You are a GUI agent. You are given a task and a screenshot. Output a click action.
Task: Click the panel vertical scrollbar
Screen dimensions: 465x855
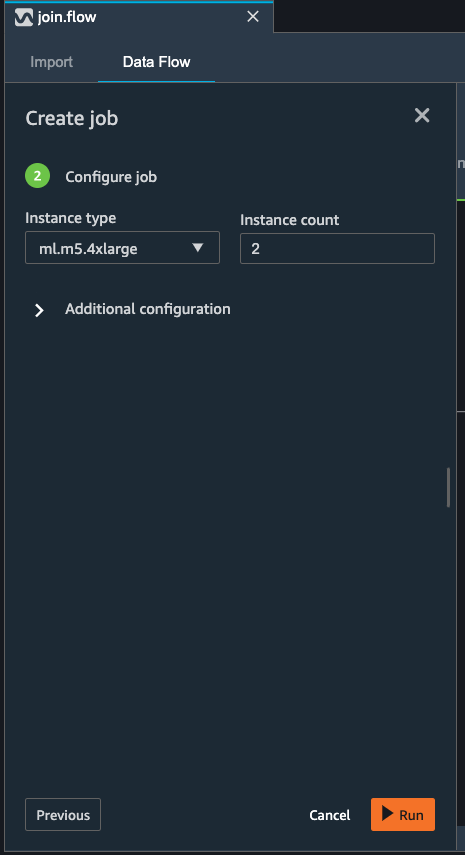(449, 487)
